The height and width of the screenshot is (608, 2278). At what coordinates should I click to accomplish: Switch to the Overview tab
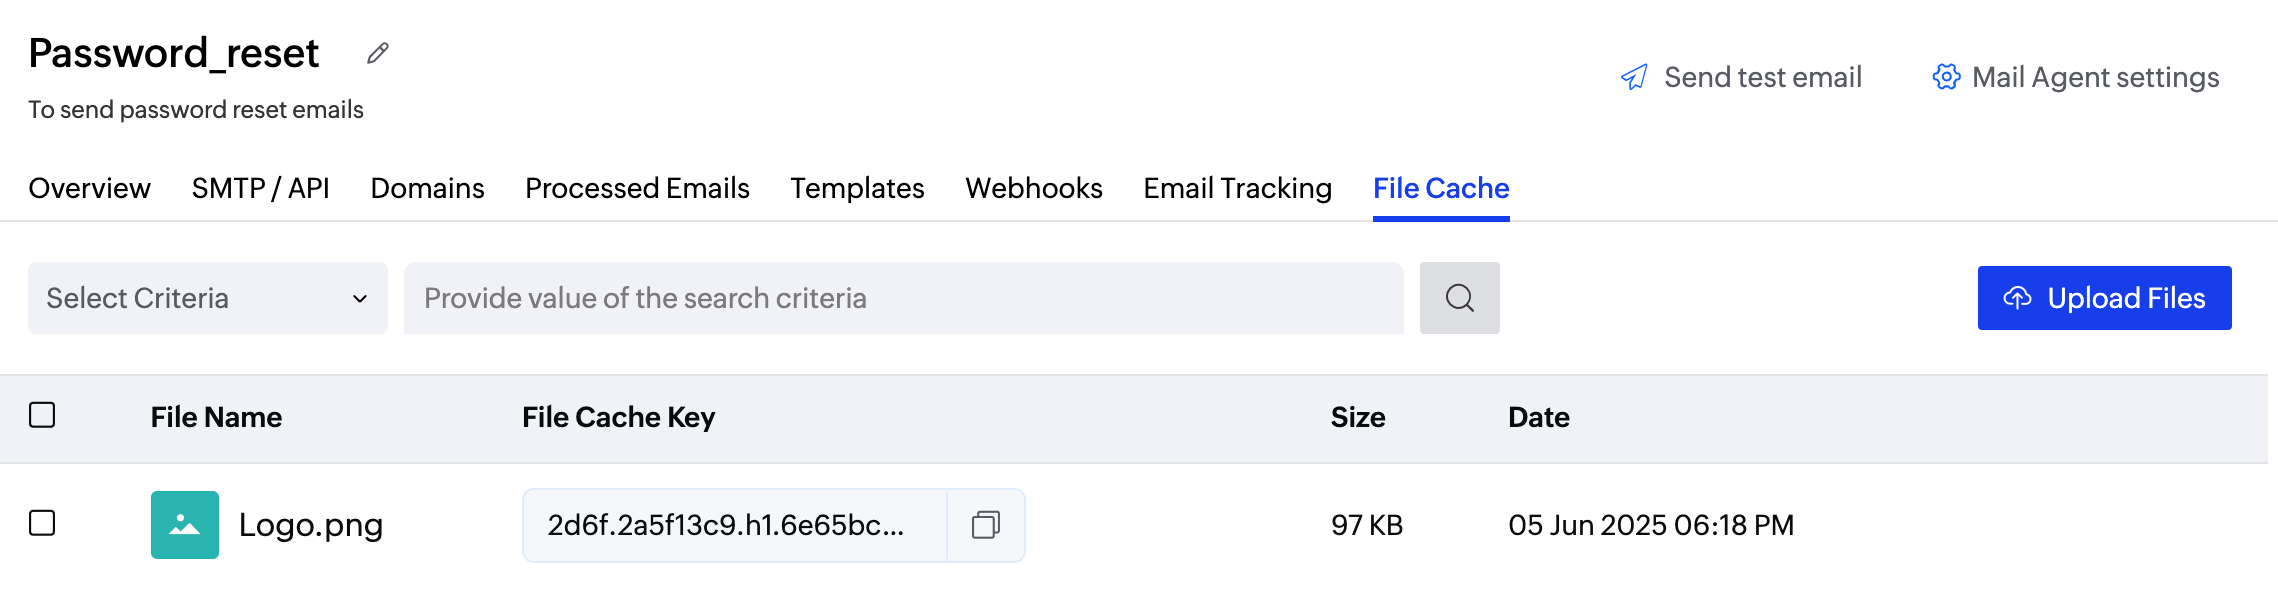(x=89, y=188)
